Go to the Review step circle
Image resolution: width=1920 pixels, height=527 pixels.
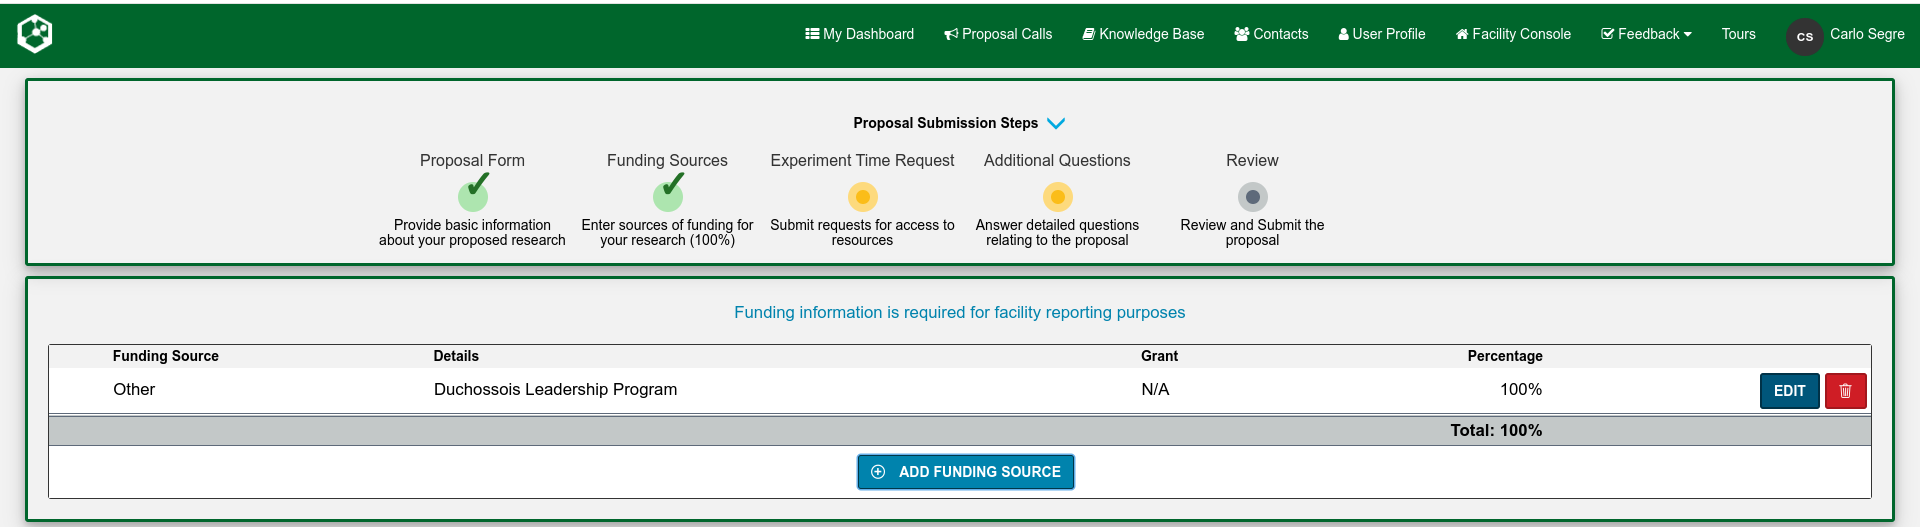click(1252, 197)
